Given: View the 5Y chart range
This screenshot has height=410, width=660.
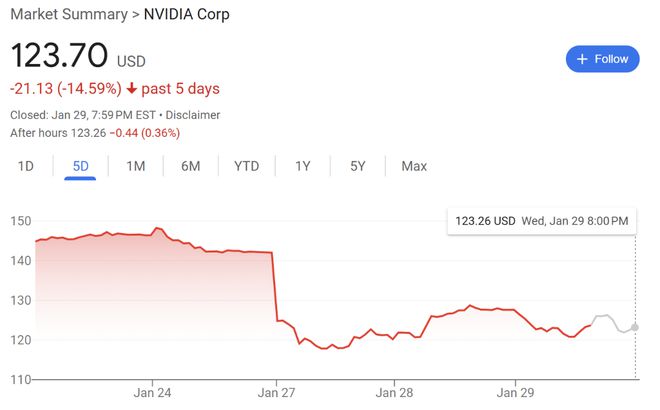Looking at the screenshot, I should click(x=358, y=166).
